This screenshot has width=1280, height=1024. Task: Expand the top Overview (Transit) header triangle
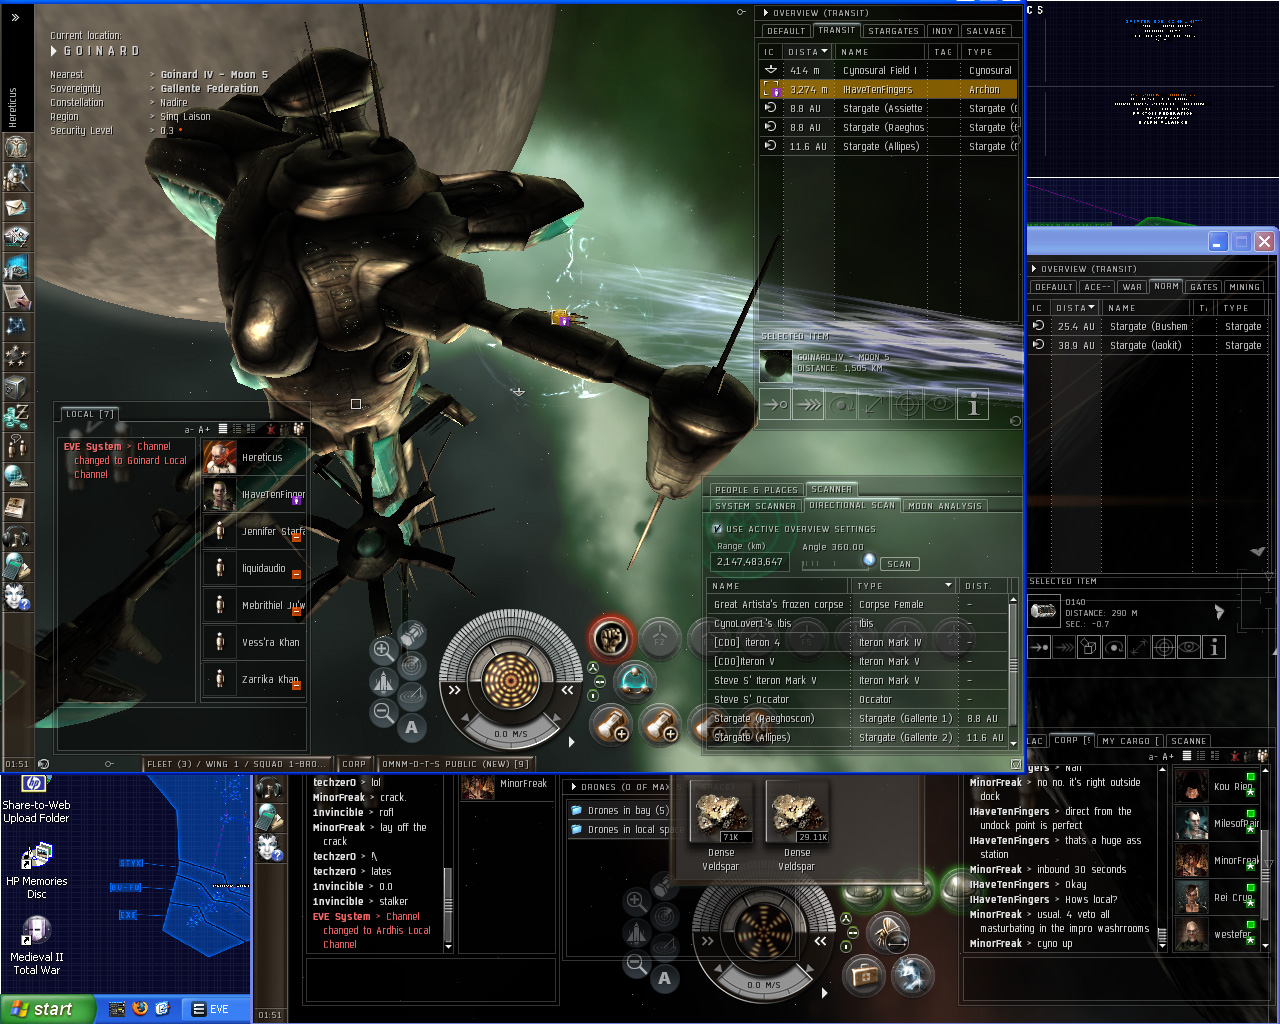tap(766, 13)
